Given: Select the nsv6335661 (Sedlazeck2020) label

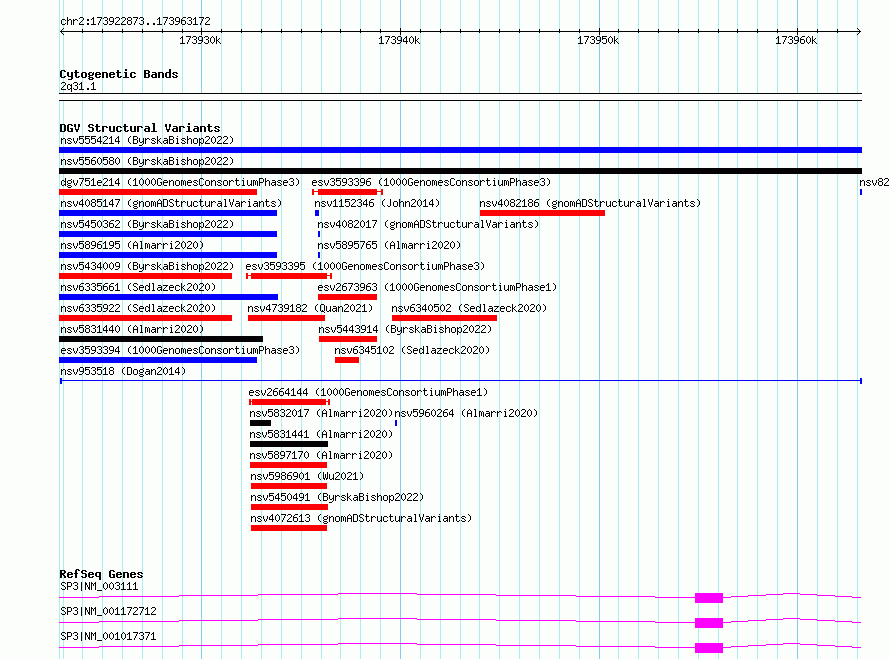Looking at the screenshot, I should pos(138,287).
